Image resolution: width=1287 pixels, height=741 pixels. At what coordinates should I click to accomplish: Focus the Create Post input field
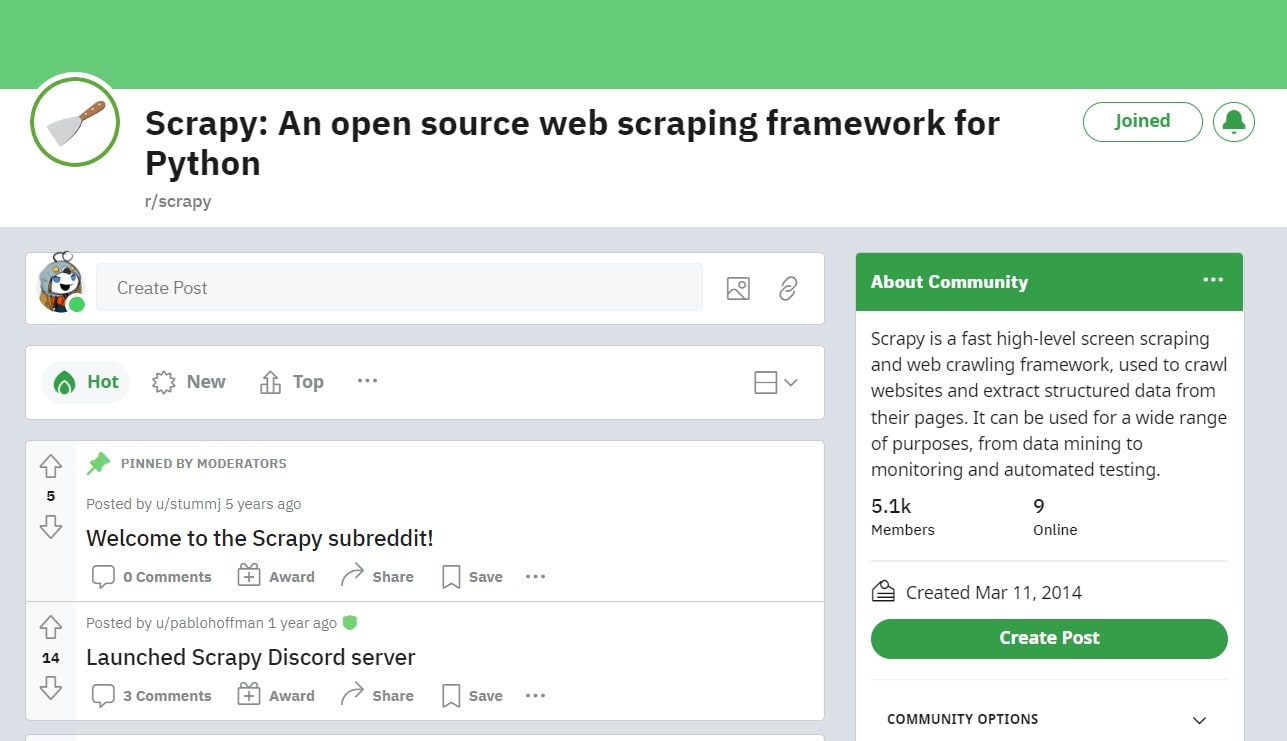click(399, 288)
